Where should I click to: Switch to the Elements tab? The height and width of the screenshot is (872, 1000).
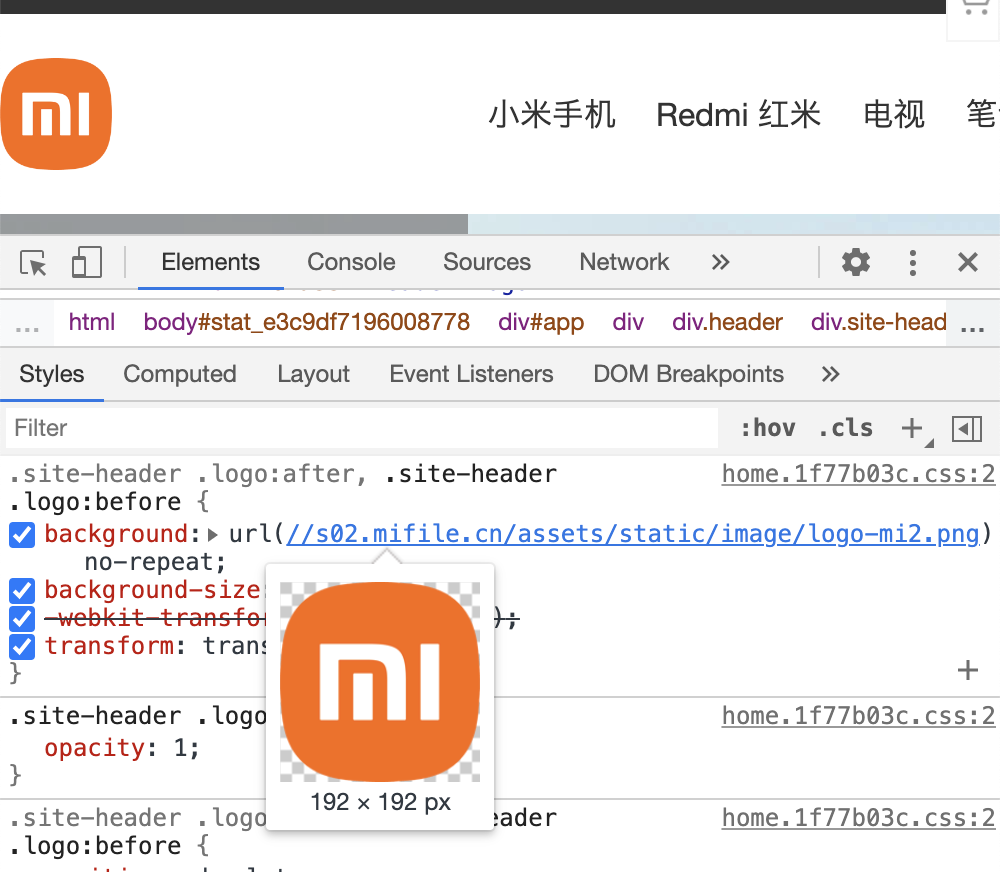click(210, 262)
